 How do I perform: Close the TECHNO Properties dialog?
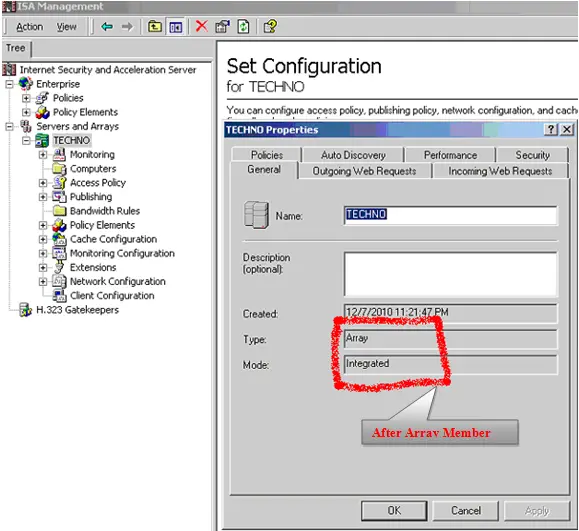(x=567, y=130)
